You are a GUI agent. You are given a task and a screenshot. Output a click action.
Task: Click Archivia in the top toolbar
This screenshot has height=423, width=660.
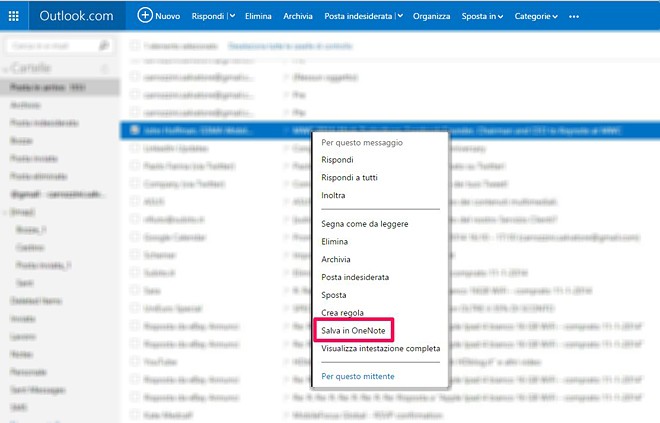(297, 16)
